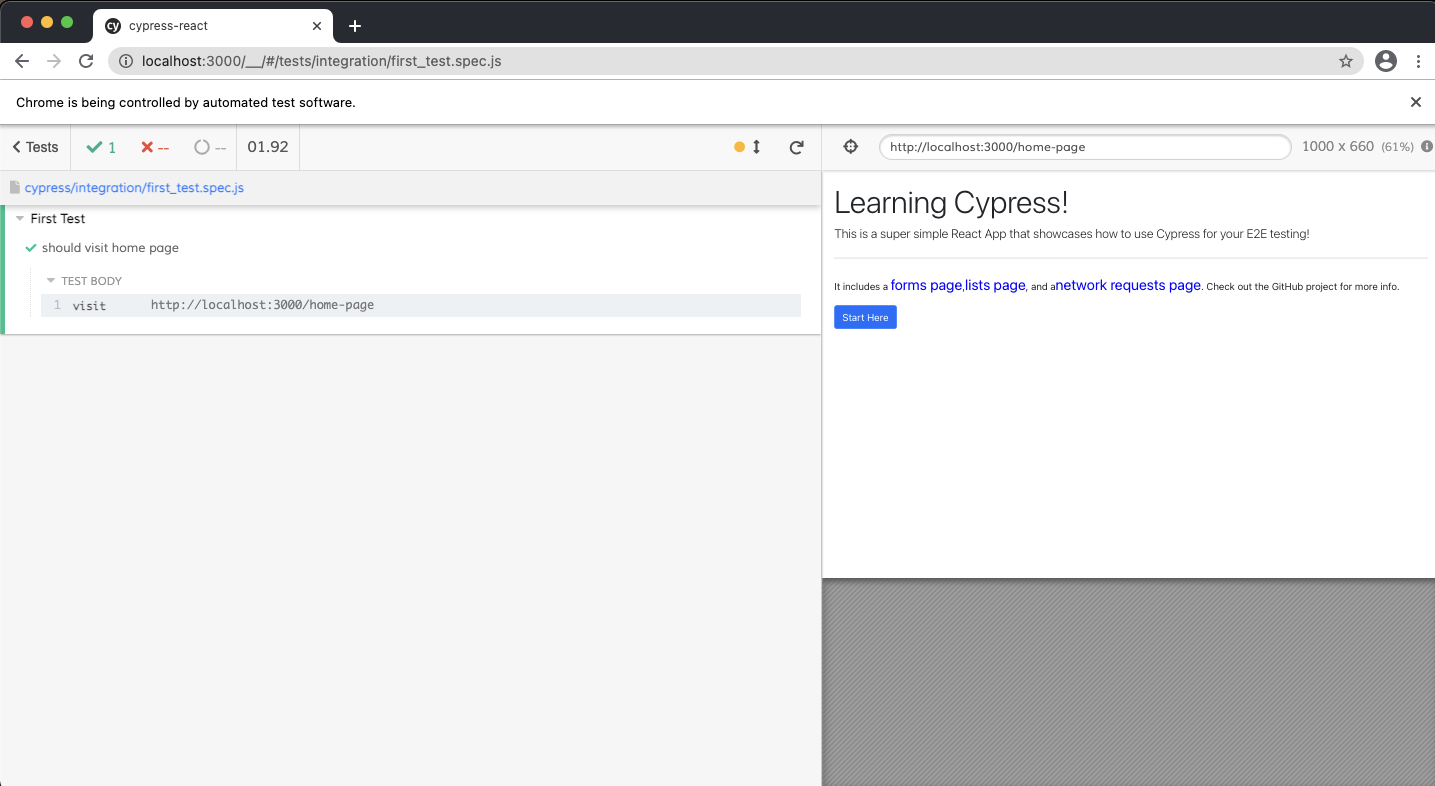Click the viewport info icon beside 61%
Image resolution: width=1435 pixels, height=786 pixels.
pyautogui.click(x=1427, y=147)
